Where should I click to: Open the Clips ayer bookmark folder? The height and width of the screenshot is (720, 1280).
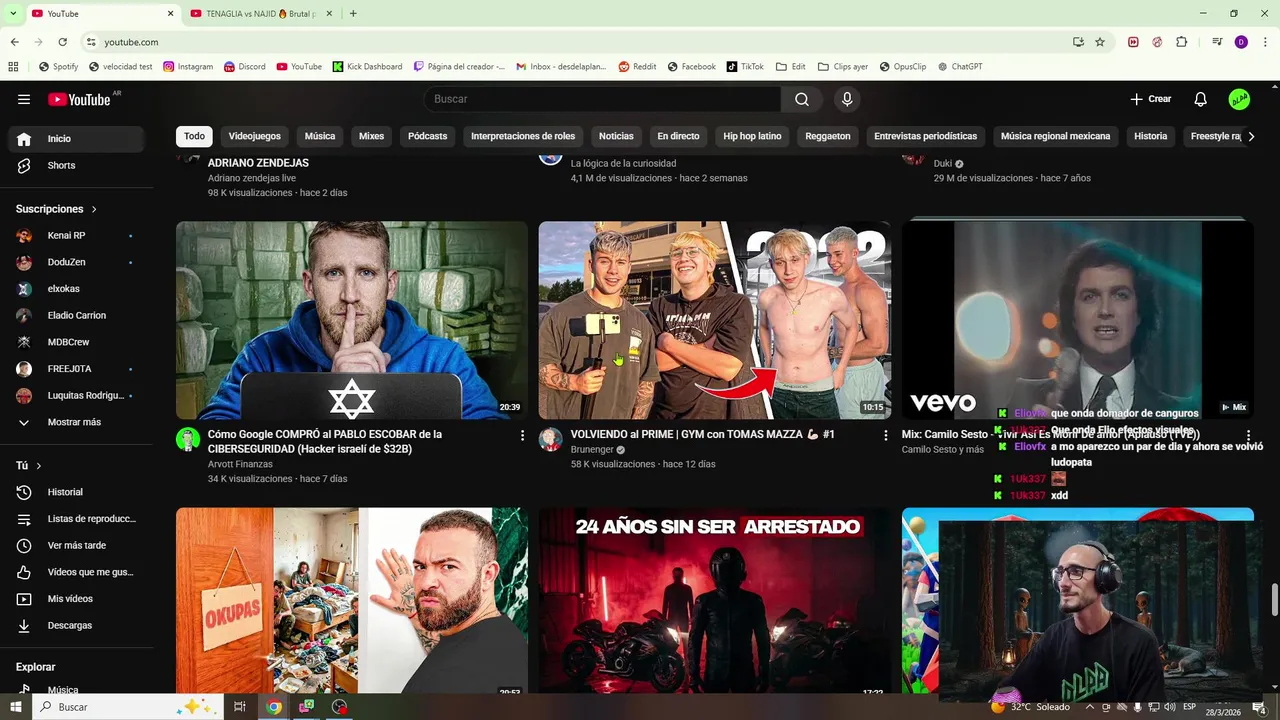pos(843,67)
